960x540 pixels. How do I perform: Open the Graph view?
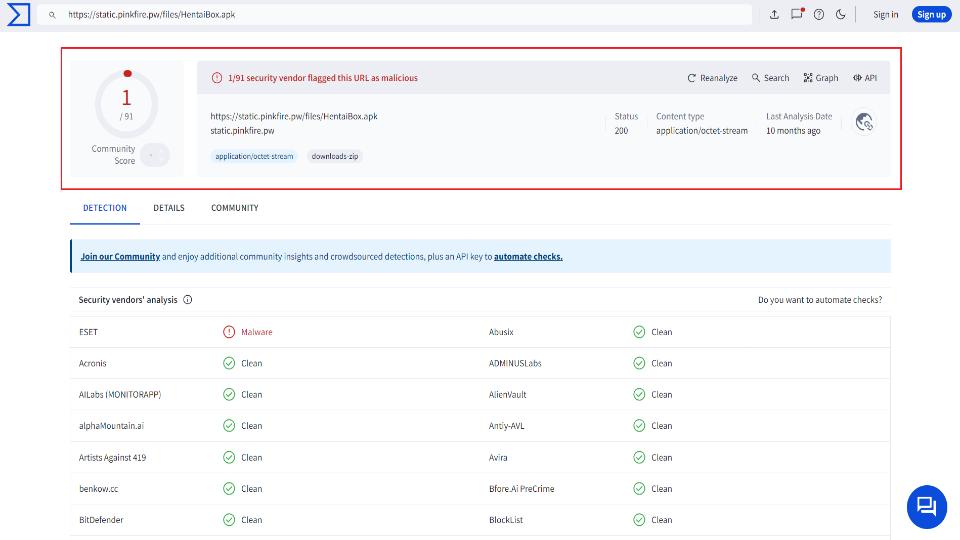point(820,78)
